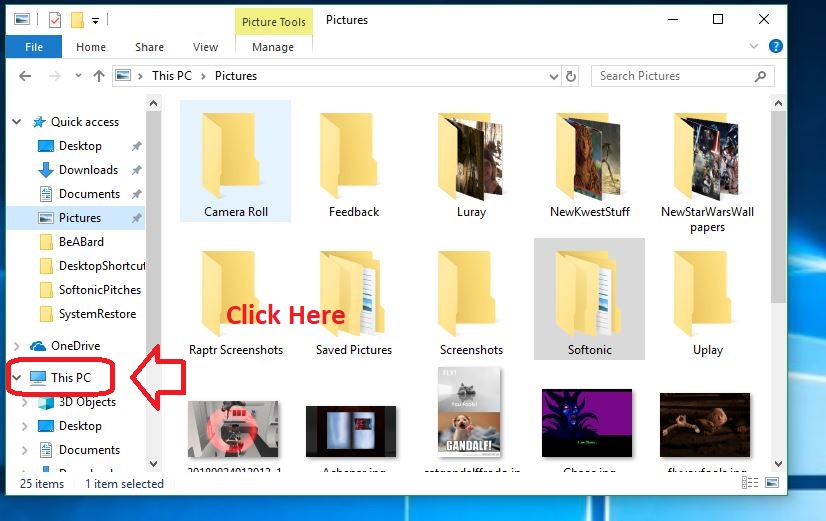Image resolution: width=826 pixels, height=521 pixels.
Task: Click the Back navigation arrow
Action: (x=24, y=76)
